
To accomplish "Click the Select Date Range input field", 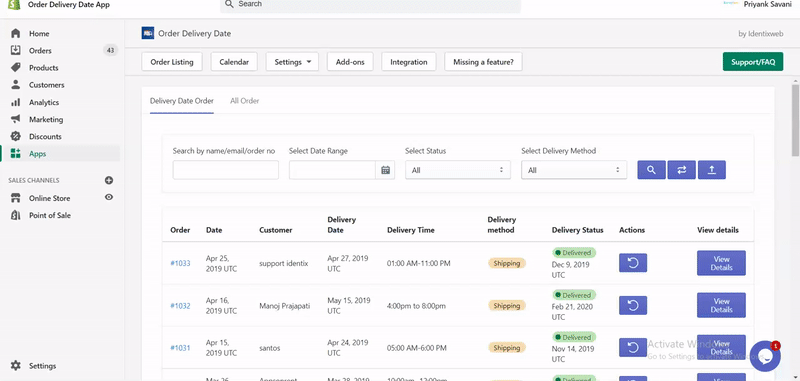I will 333,170.
